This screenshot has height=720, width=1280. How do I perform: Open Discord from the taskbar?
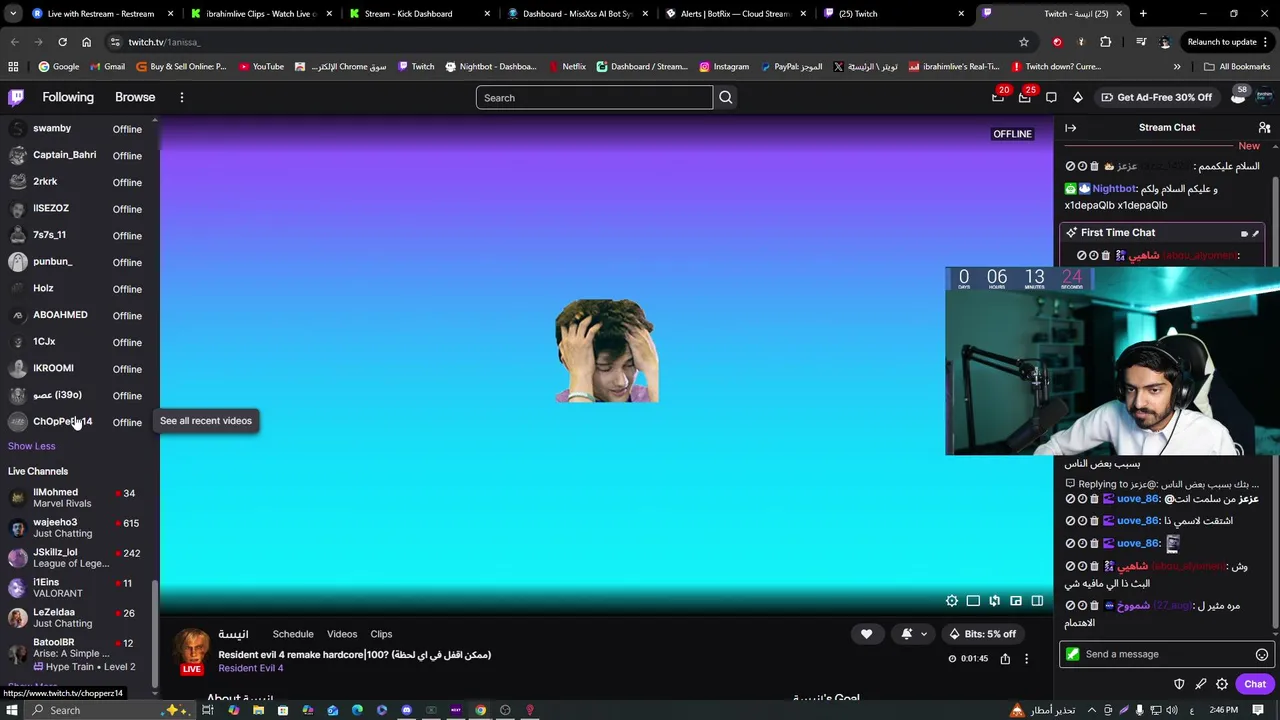(x=406, y=711)
